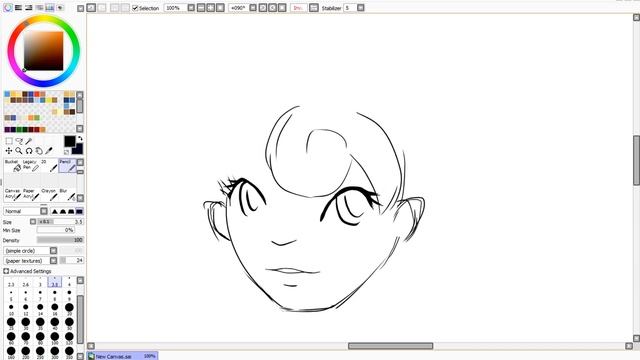Click the flip view button beside Inv.

point(313,8)
